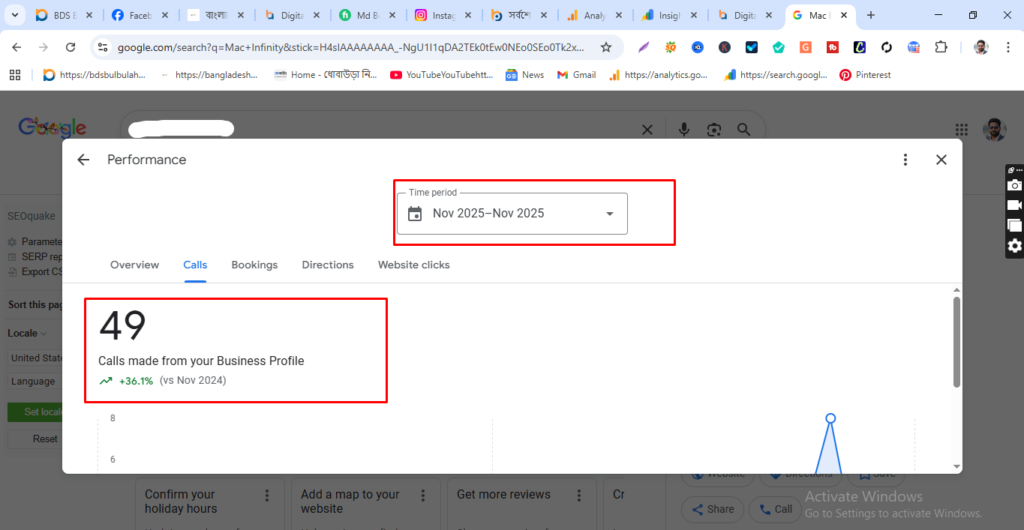Viewport: 1024px width, 530px height.
Task: Open the Language dropdown in SEOquake
Action: (35, 381)
